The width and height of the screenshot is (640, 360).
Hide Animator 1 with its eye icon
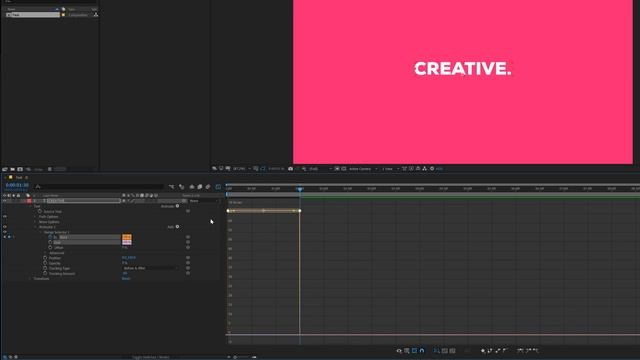4,227
